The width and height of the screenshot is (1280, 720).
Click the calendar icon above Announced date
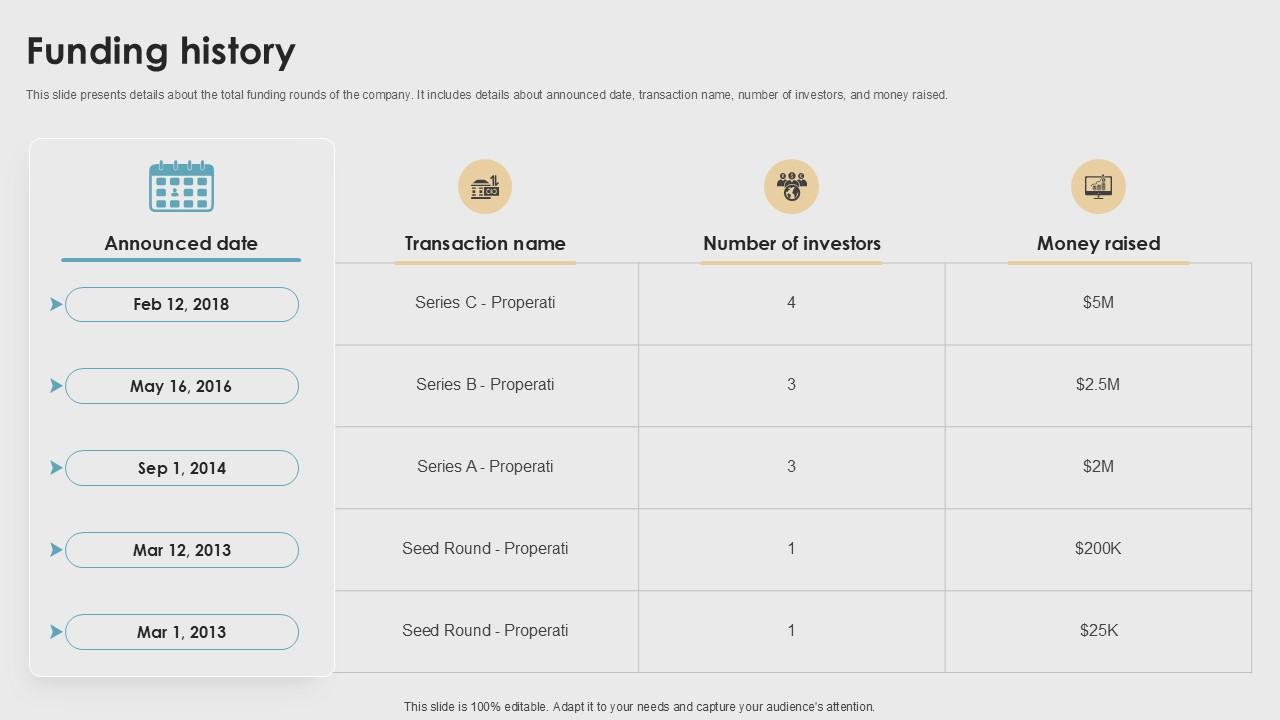pos(181,186)
